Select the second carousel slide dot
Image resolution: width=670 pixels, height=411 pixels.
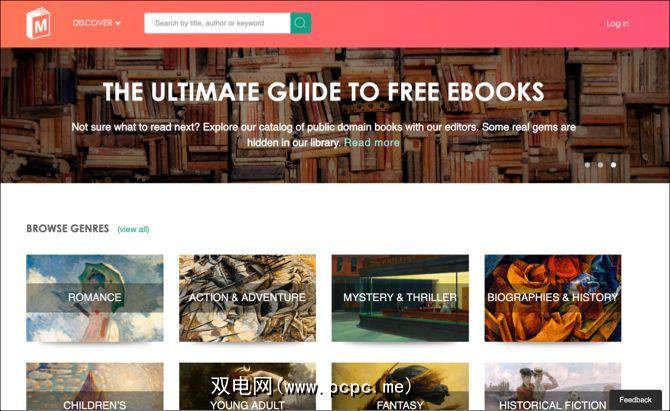(600, 165)
